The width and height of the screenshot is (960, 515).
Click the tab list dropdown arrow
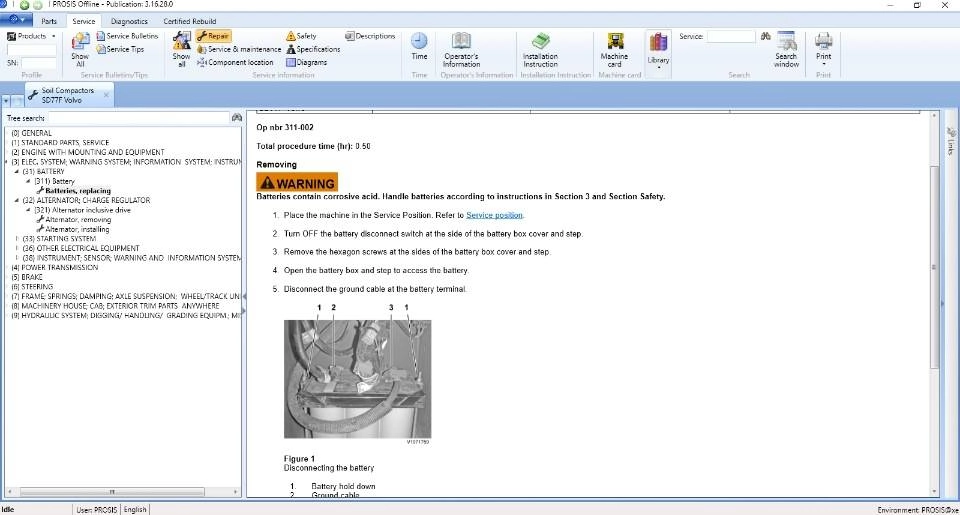point(6,100)
